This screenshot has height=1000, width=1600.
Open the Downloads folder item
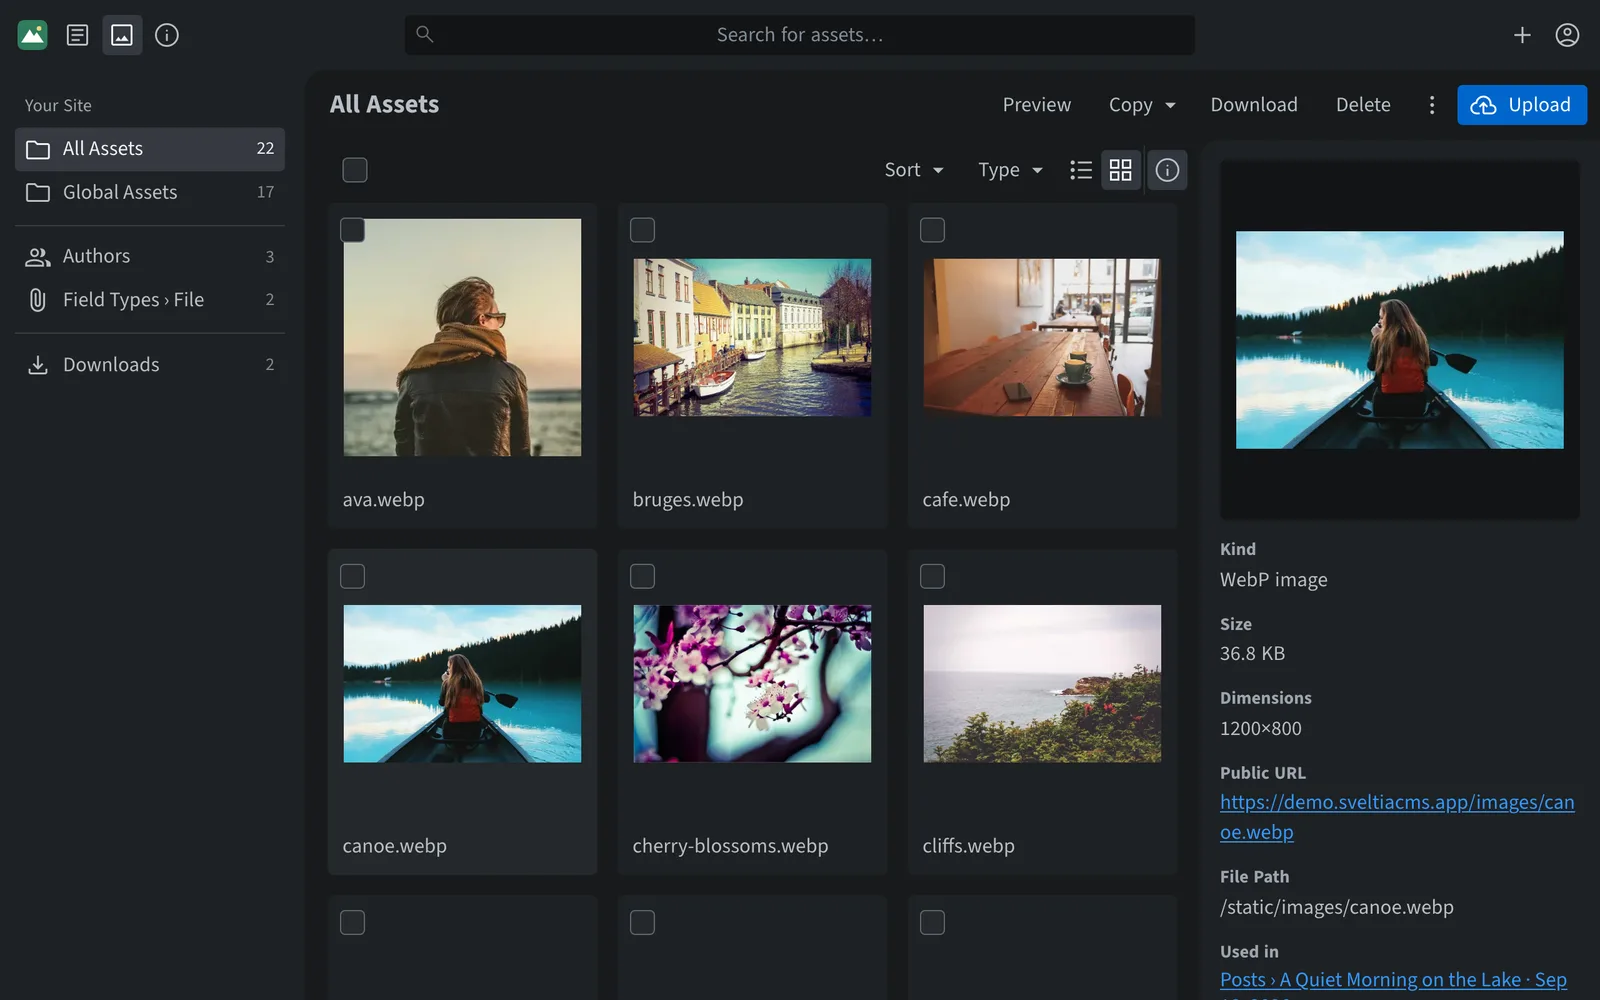point(150,365)
